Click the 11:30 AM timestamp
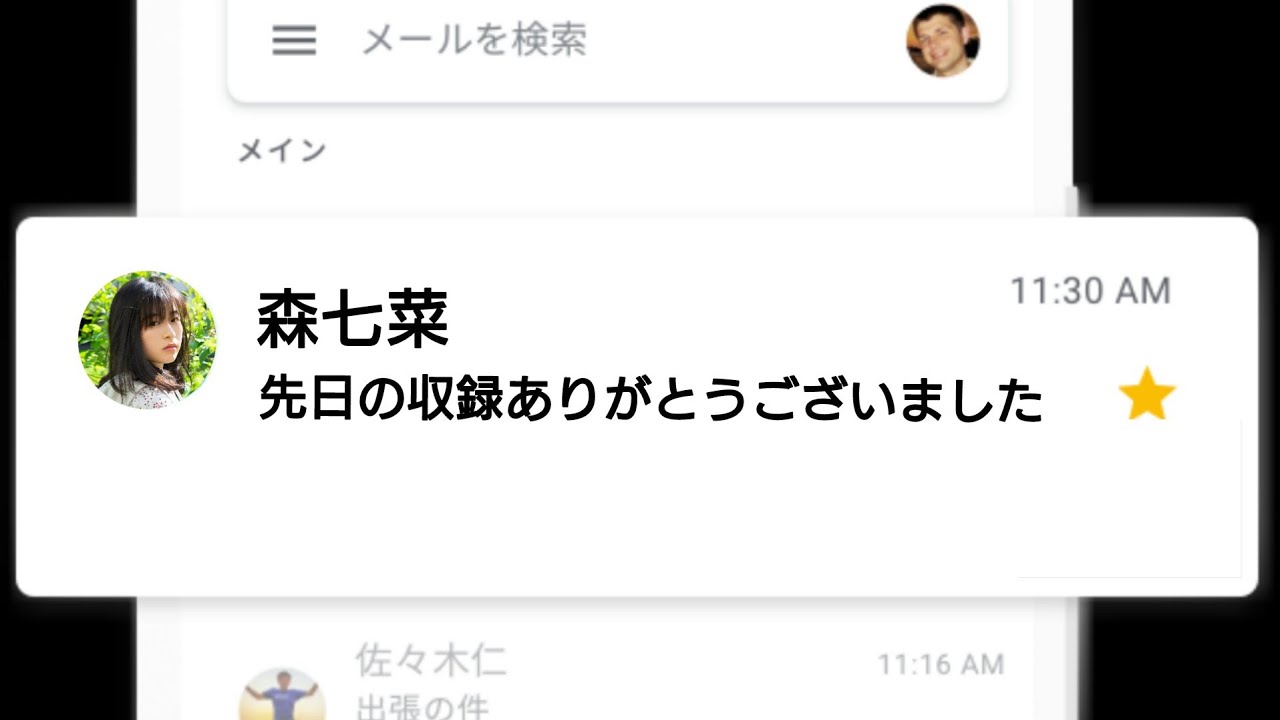Screen dimensions: 1280x720 (x=1090, y=291)
